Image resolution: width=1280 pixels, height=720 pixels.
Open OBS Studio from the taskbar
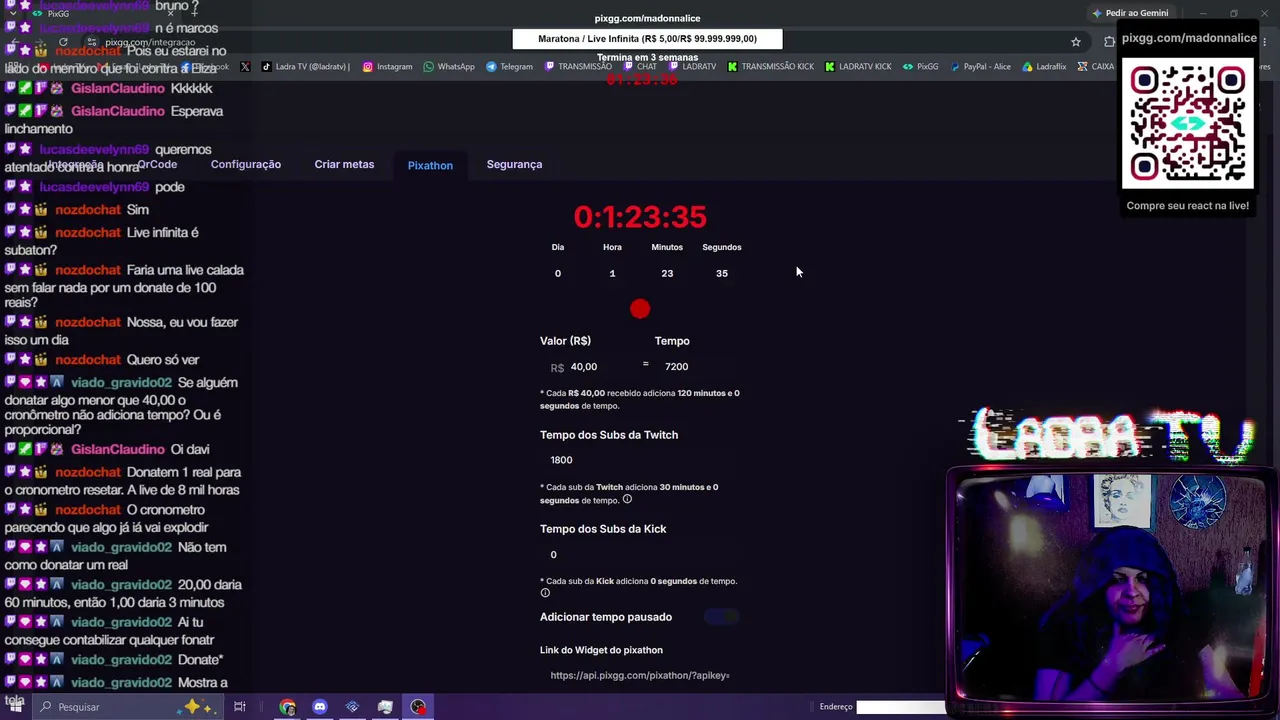coord(418,707)
